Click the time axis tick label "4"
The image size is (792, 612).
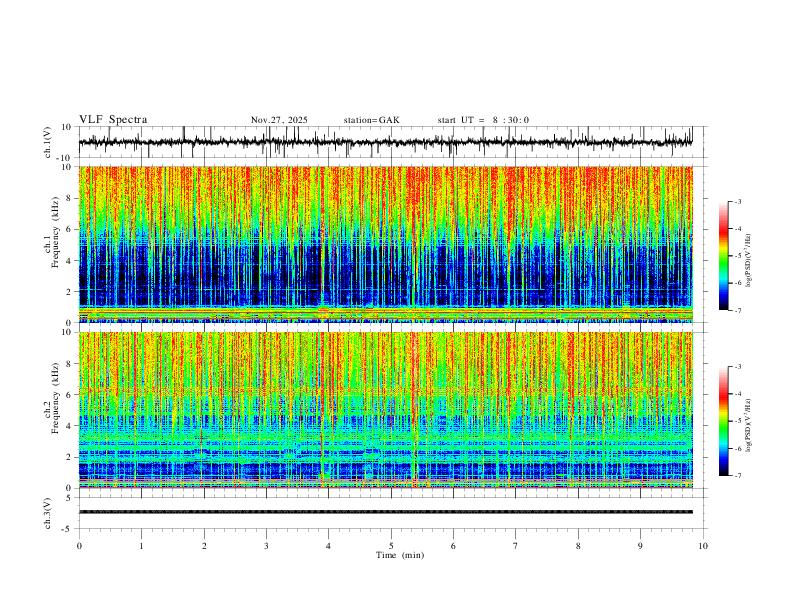coord(329,546)
